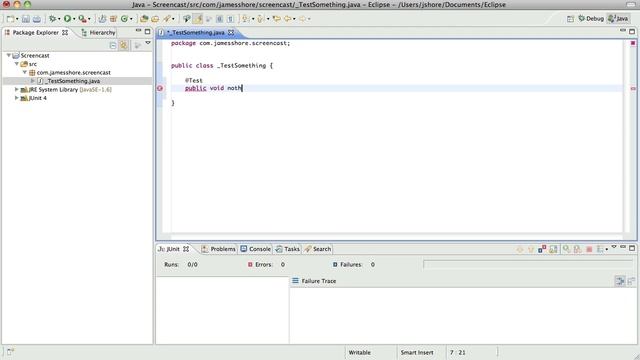The width and height of the screenshot is (640, 360).
Task: Open dropdown arrow beside New file icon
Action: pyautogui.click(x=17, y=19)
